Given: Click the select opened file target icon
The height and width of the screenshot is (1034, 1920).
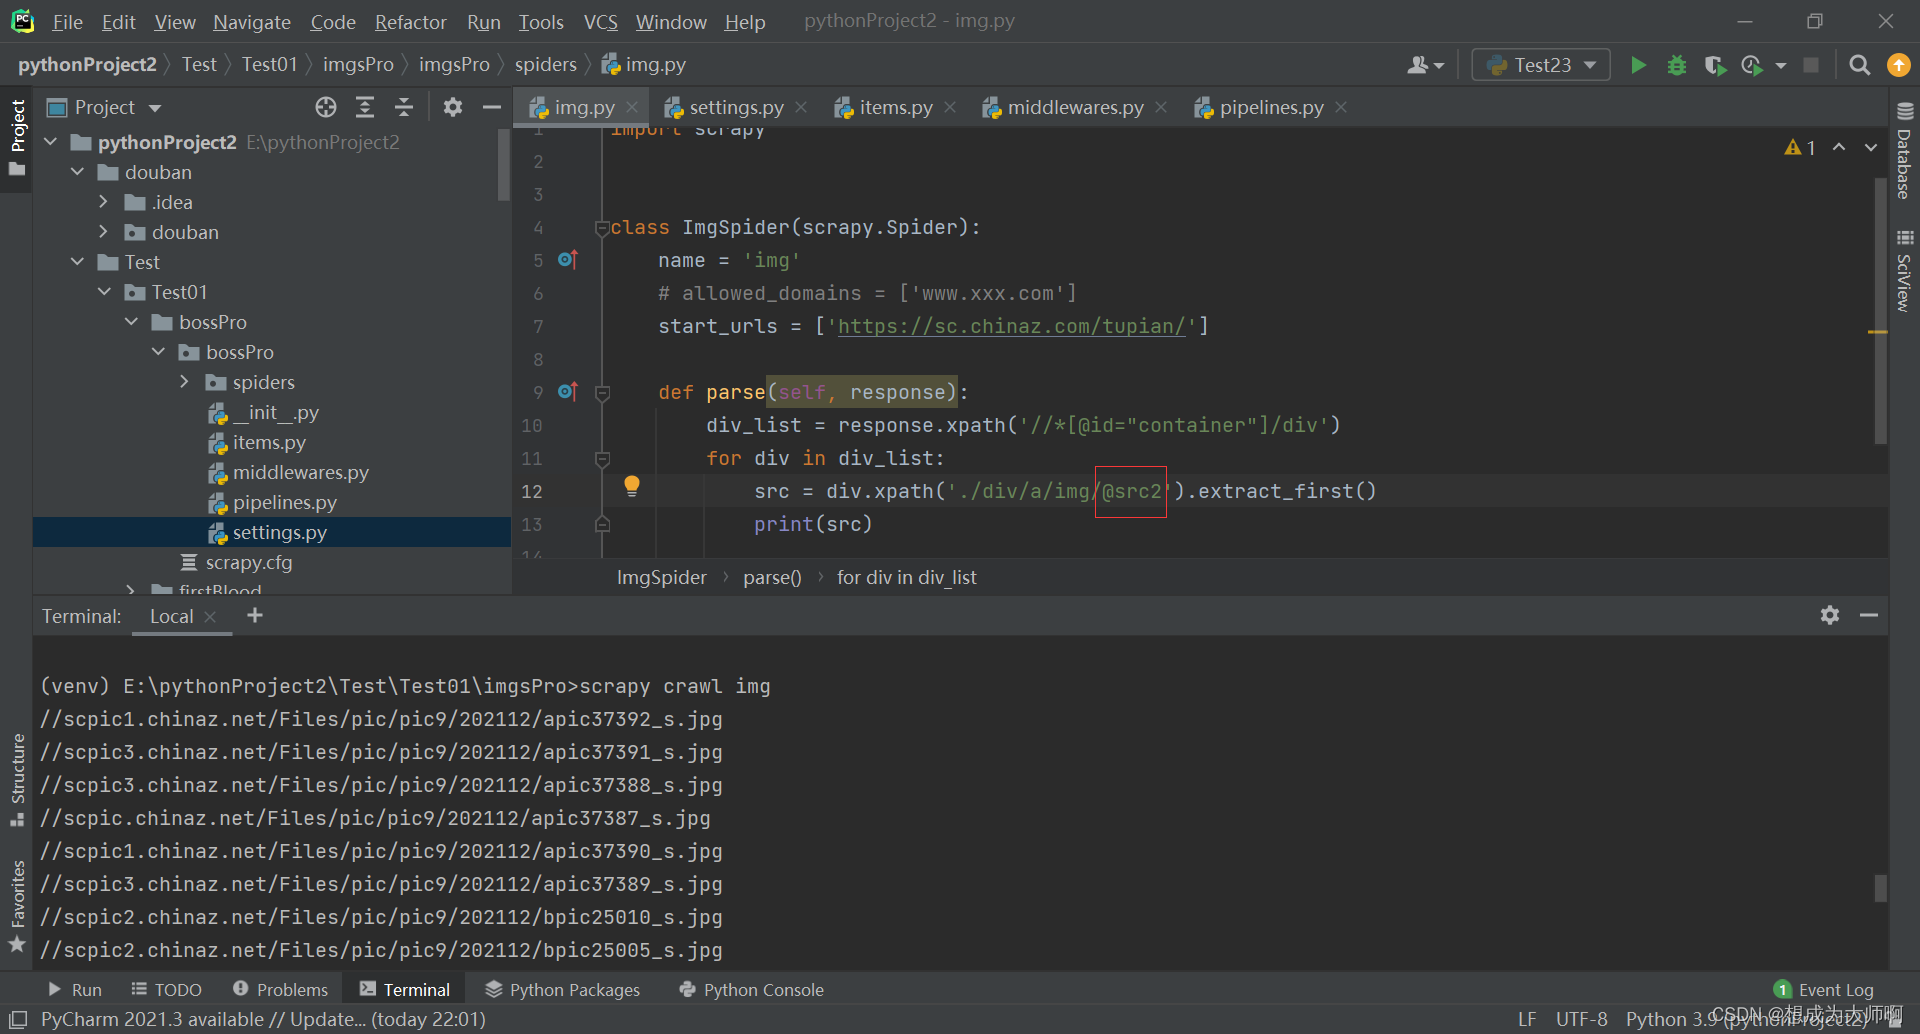Looking at the screenshot, I should point(326,107).
